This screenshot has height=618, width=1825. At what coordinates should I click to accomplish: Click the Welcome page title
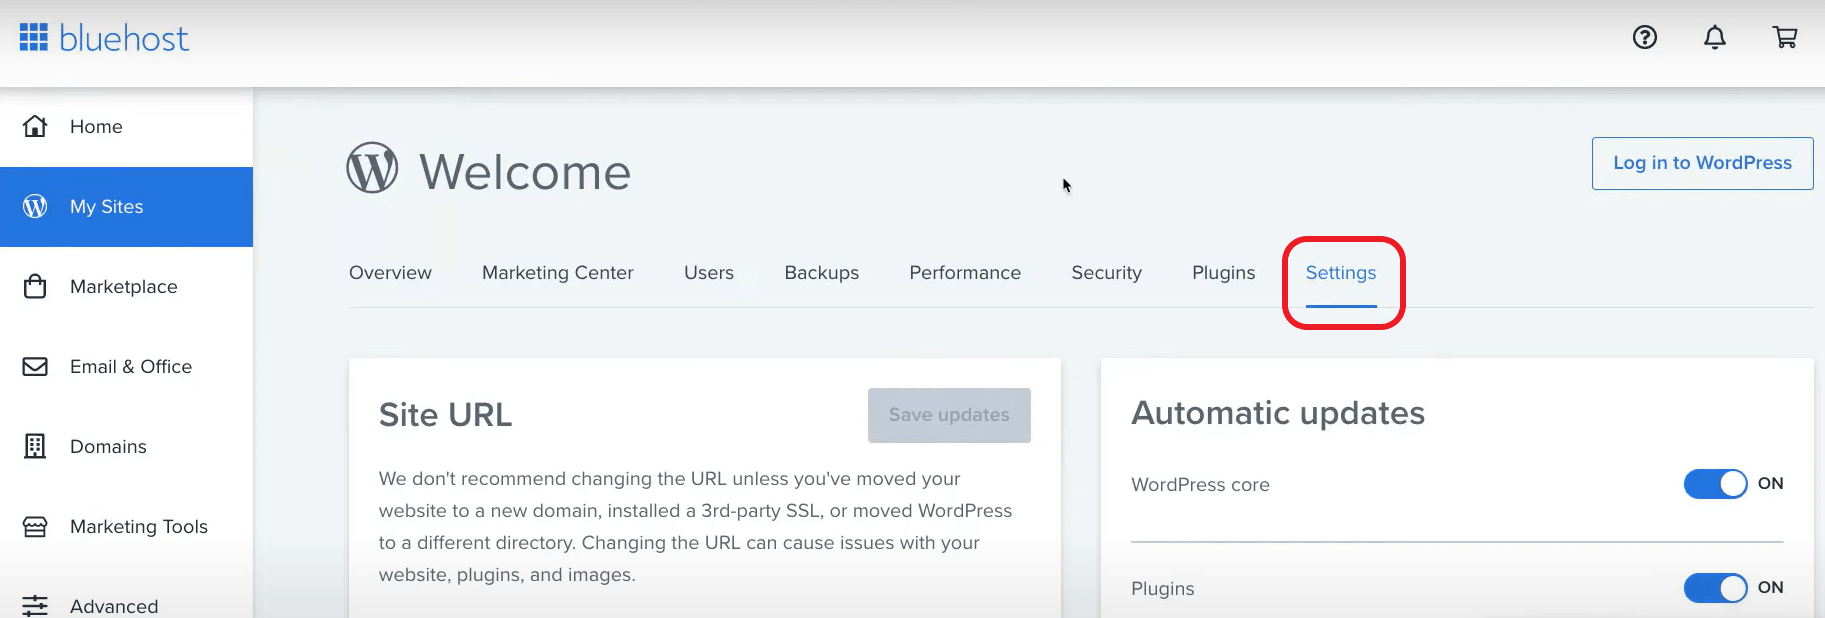[525, 172]
